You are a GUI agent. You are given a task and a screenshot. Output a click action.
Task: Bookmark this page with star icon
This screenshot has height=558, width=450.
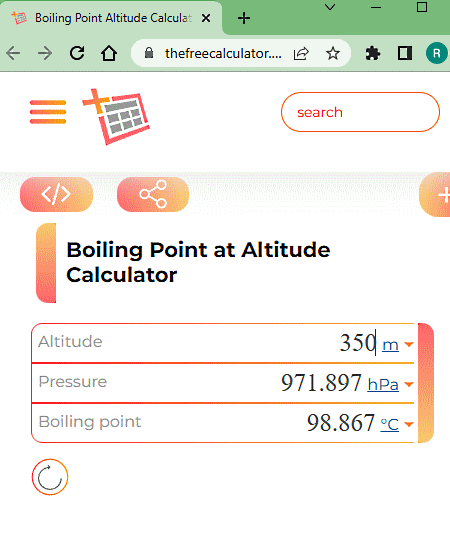point(333,53)
